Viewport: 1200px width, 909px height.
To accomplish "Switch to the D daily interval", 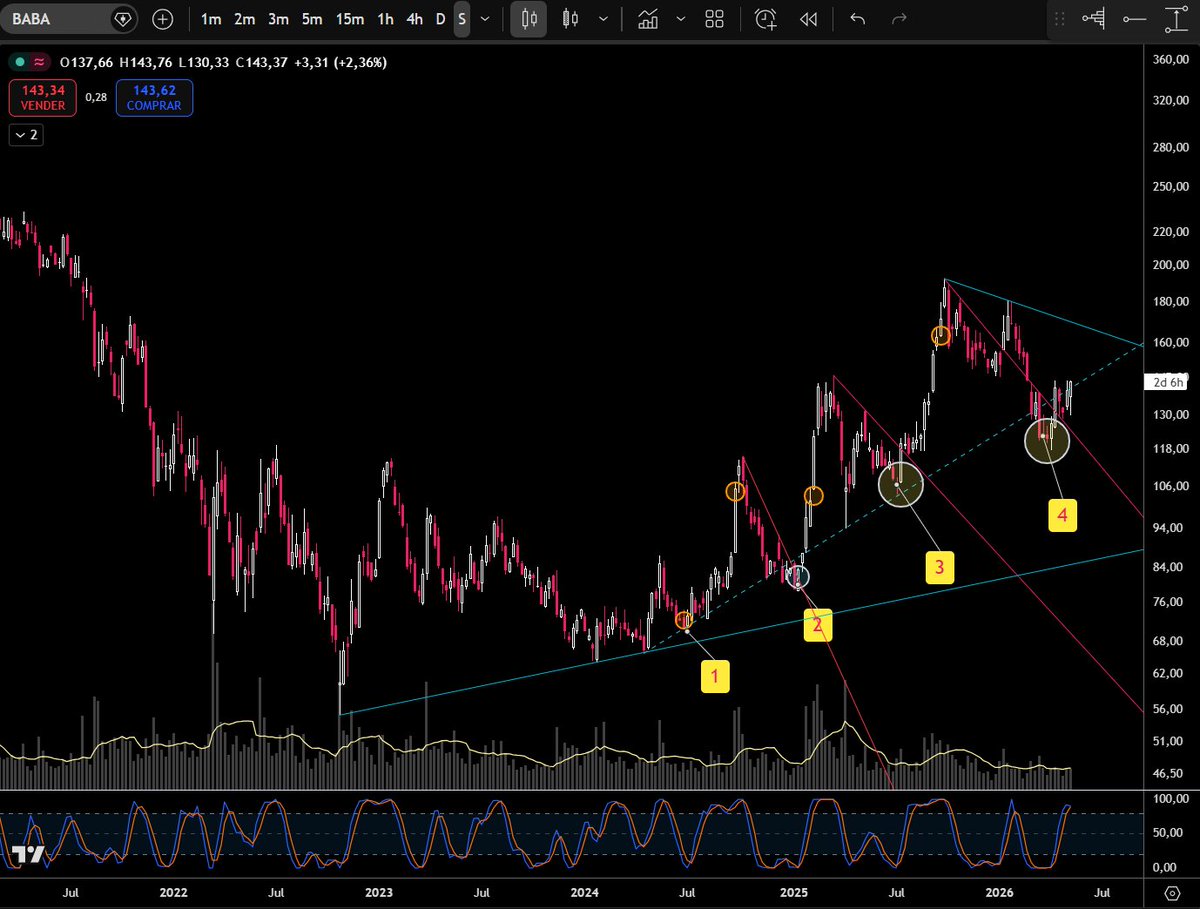I will pyautogui.click(x=440, y=19).
